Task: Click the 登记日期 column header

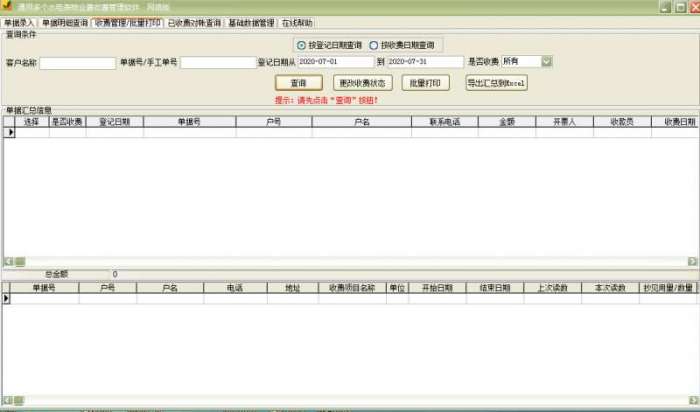Action: [114, 121]
